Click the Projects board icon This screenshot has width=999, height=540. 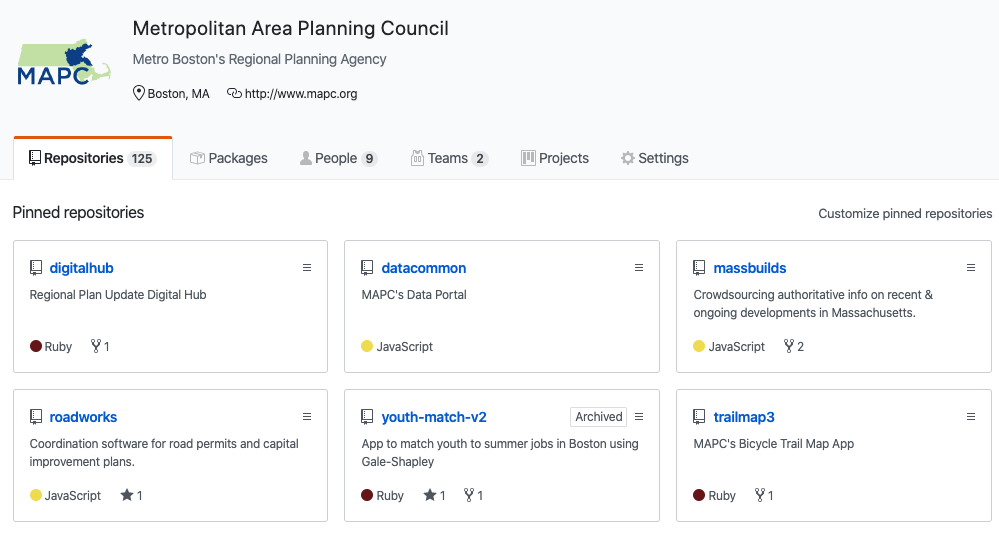(x=528, y=158)
